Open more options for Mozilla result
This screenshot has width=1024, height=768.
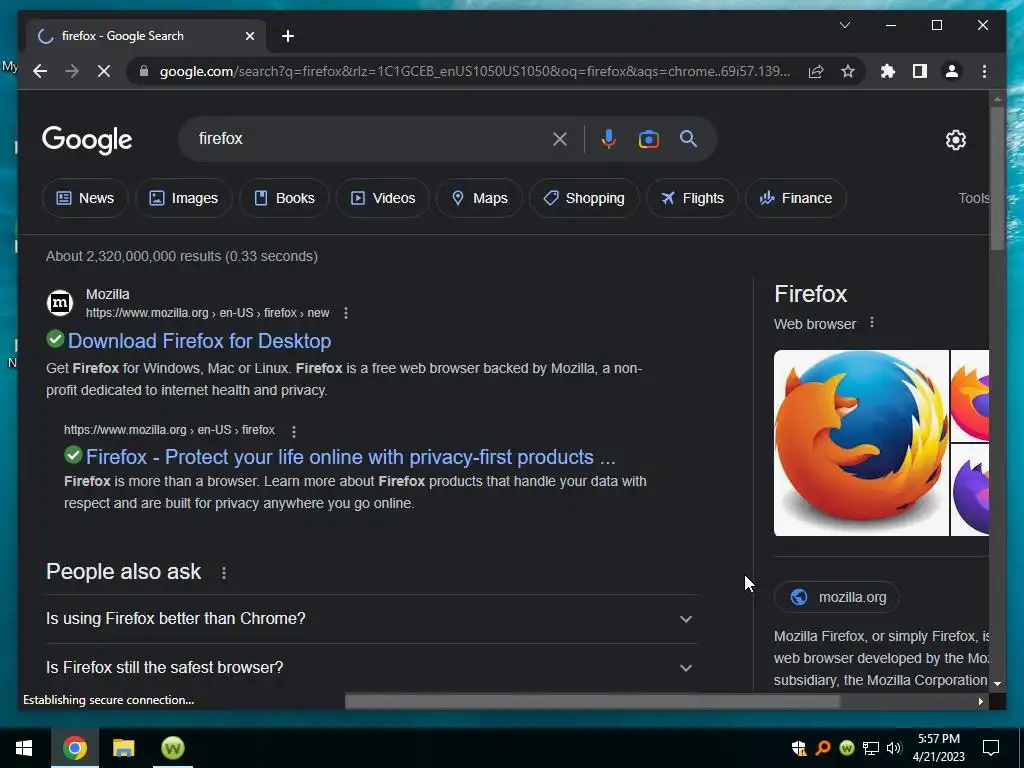(345, 313)
